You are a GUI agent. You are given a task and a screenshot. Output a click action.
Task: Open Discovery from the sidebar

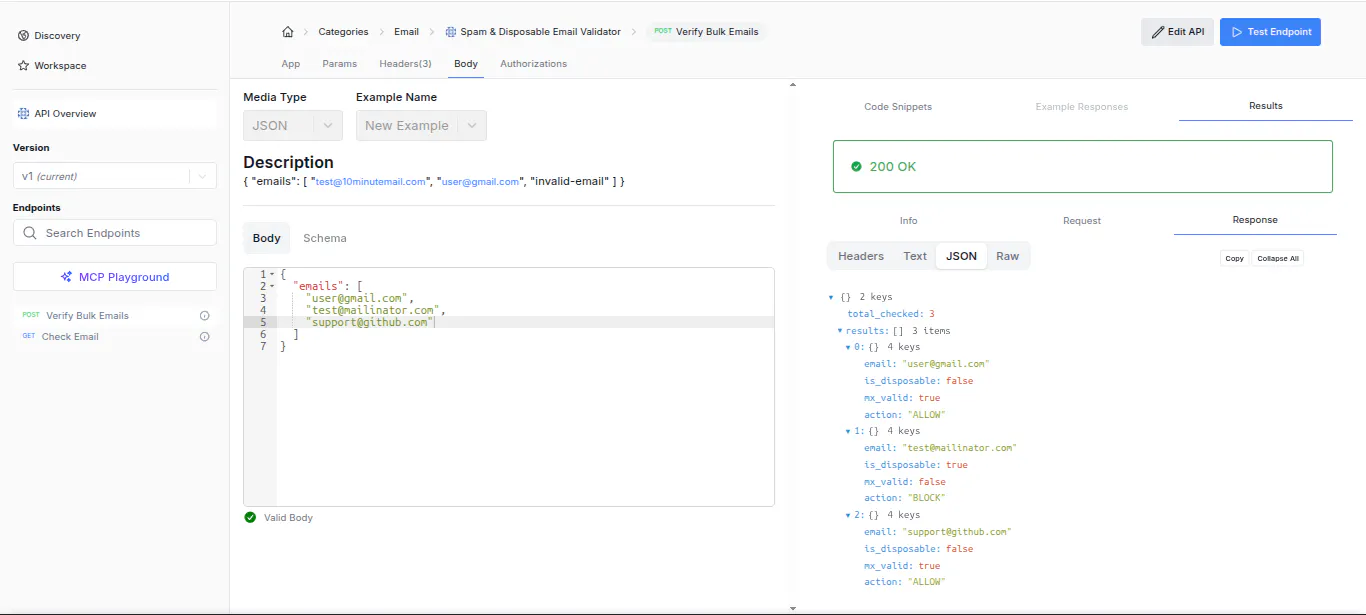tap(50, 36)
